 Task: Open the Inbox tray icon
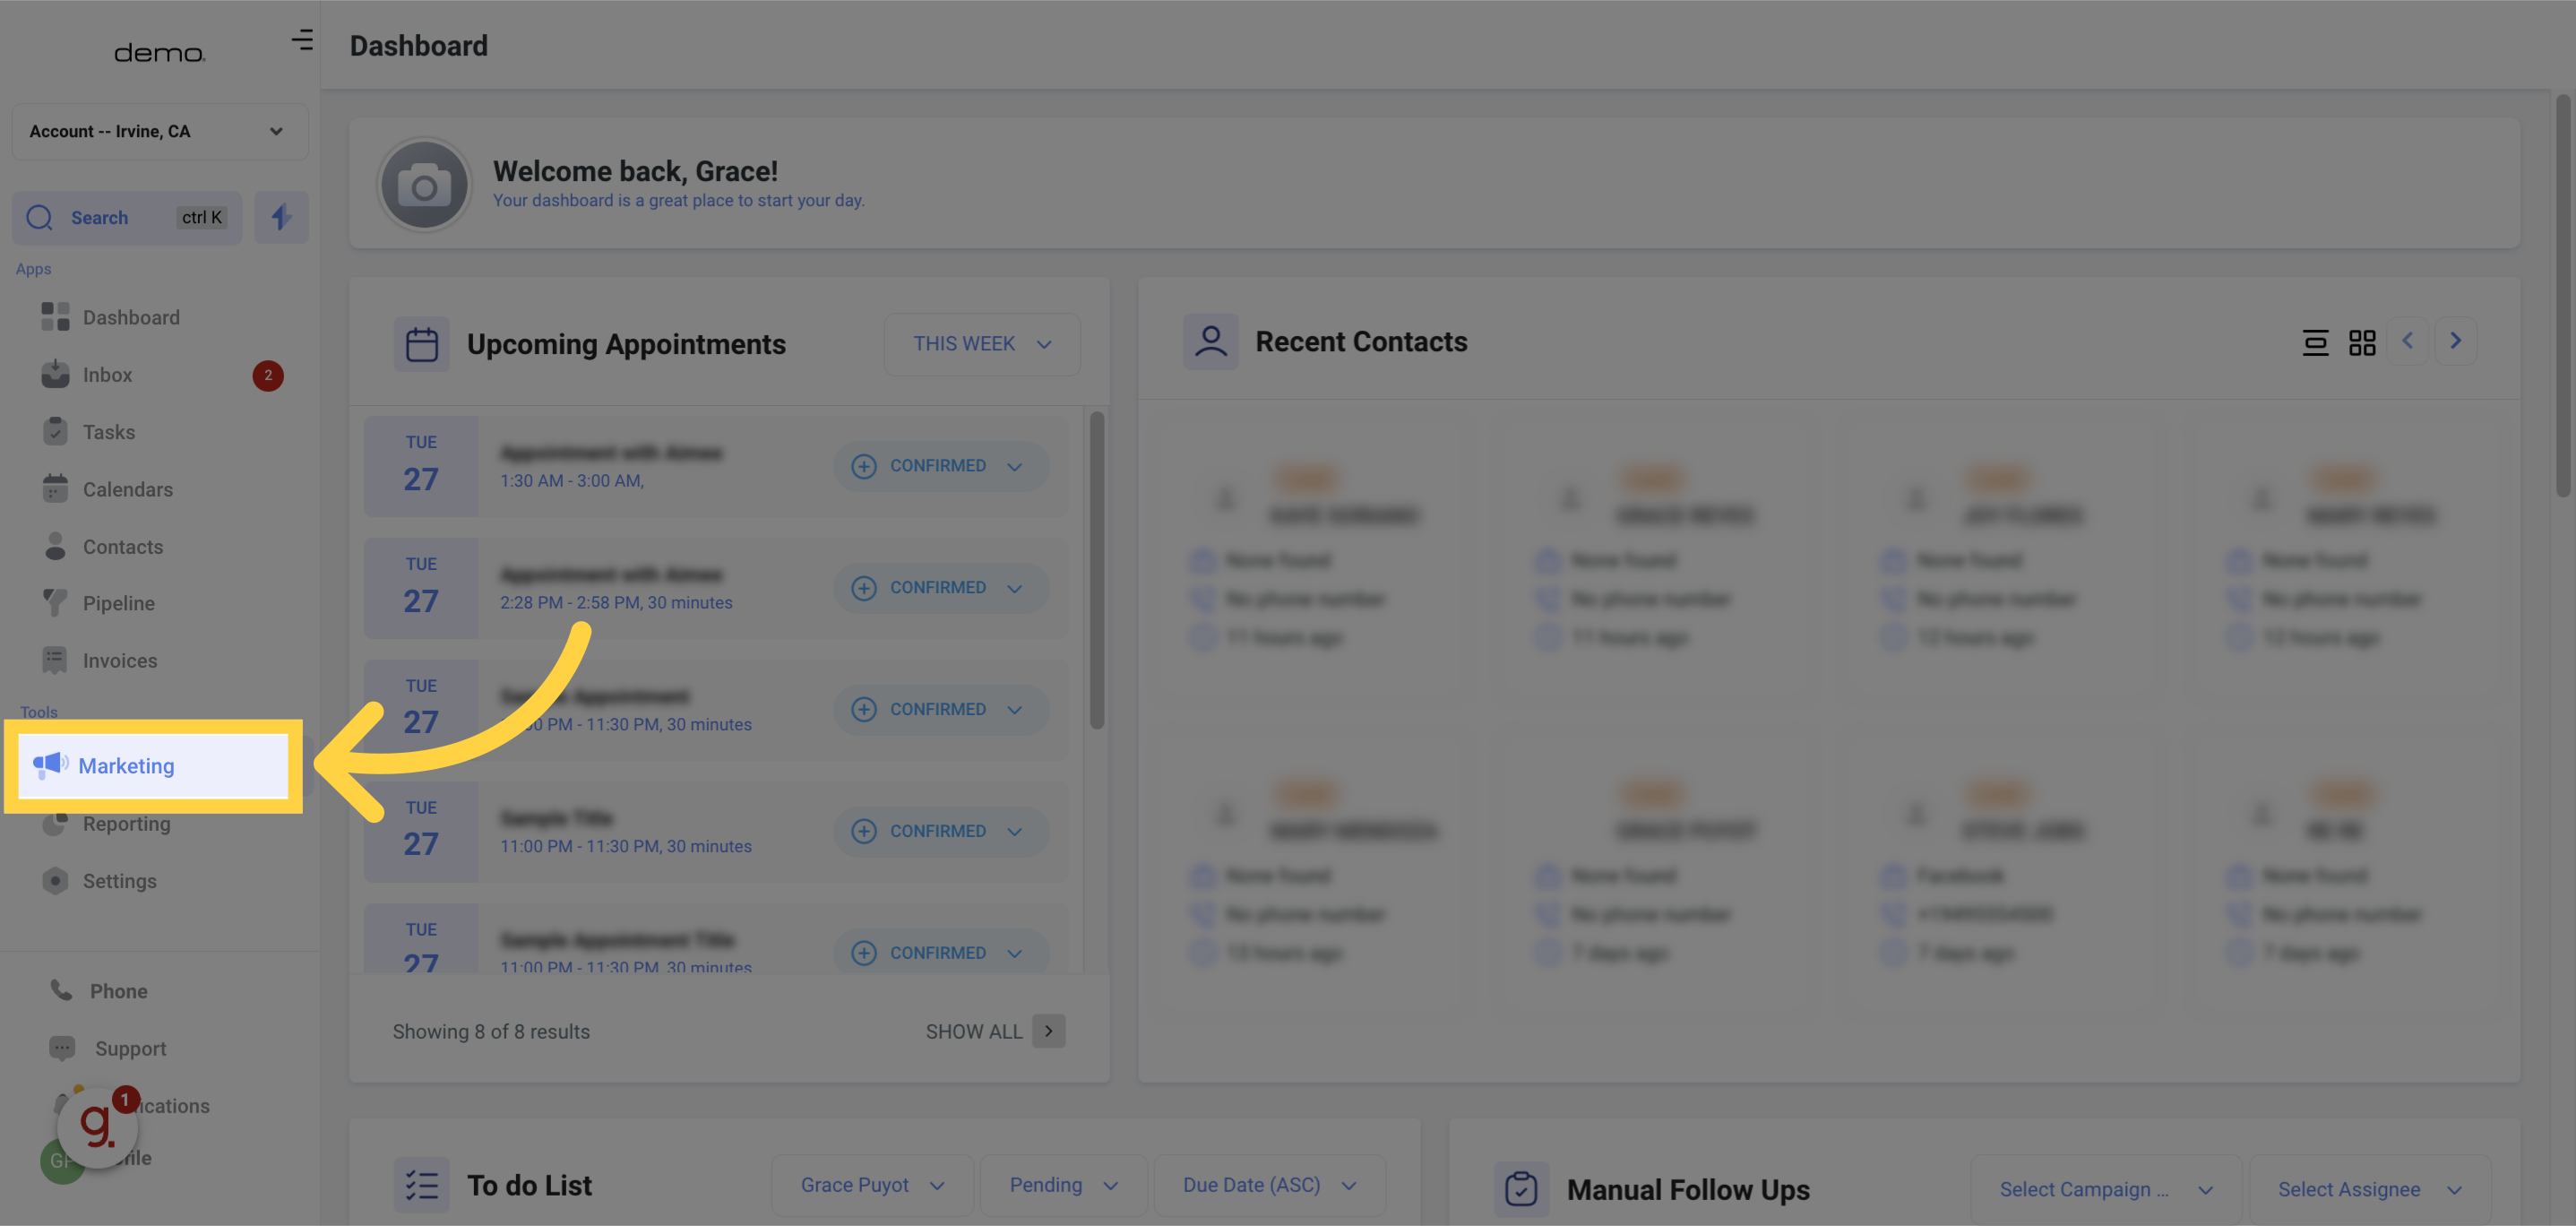(55, 374)
